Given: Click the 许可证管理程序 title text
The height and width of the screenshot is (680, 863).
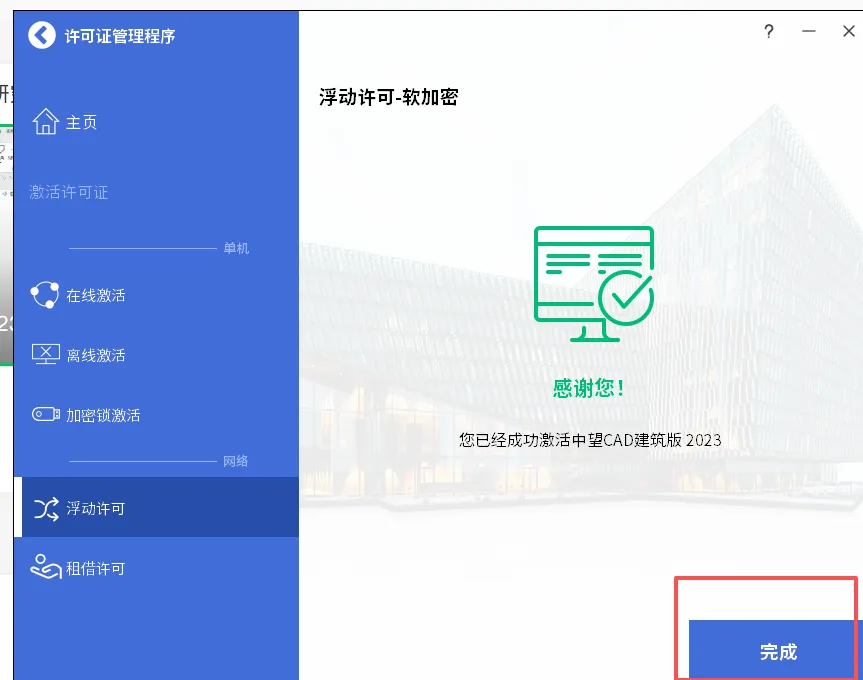Looking at the screenshot, I should 120,36.
